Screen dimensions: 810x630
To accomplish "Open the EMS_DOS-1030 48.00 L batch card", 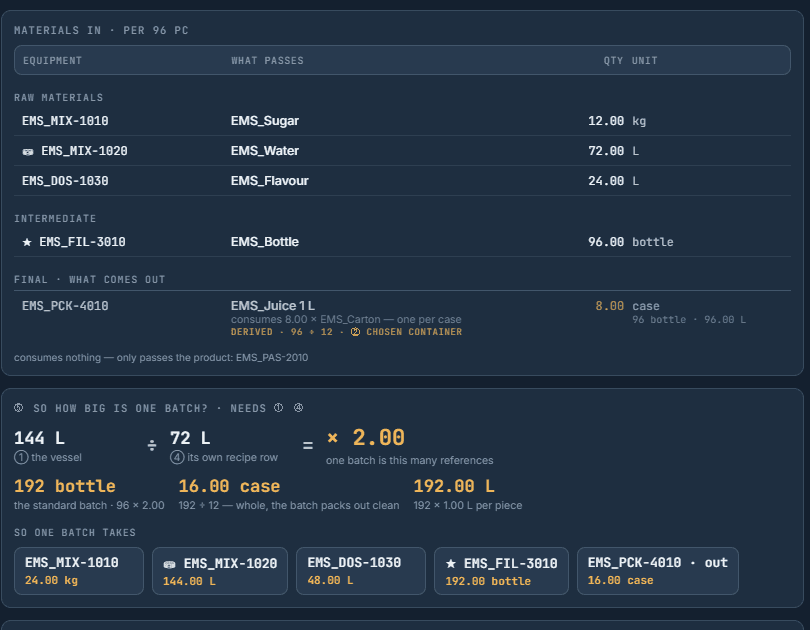I will [361, 571].
